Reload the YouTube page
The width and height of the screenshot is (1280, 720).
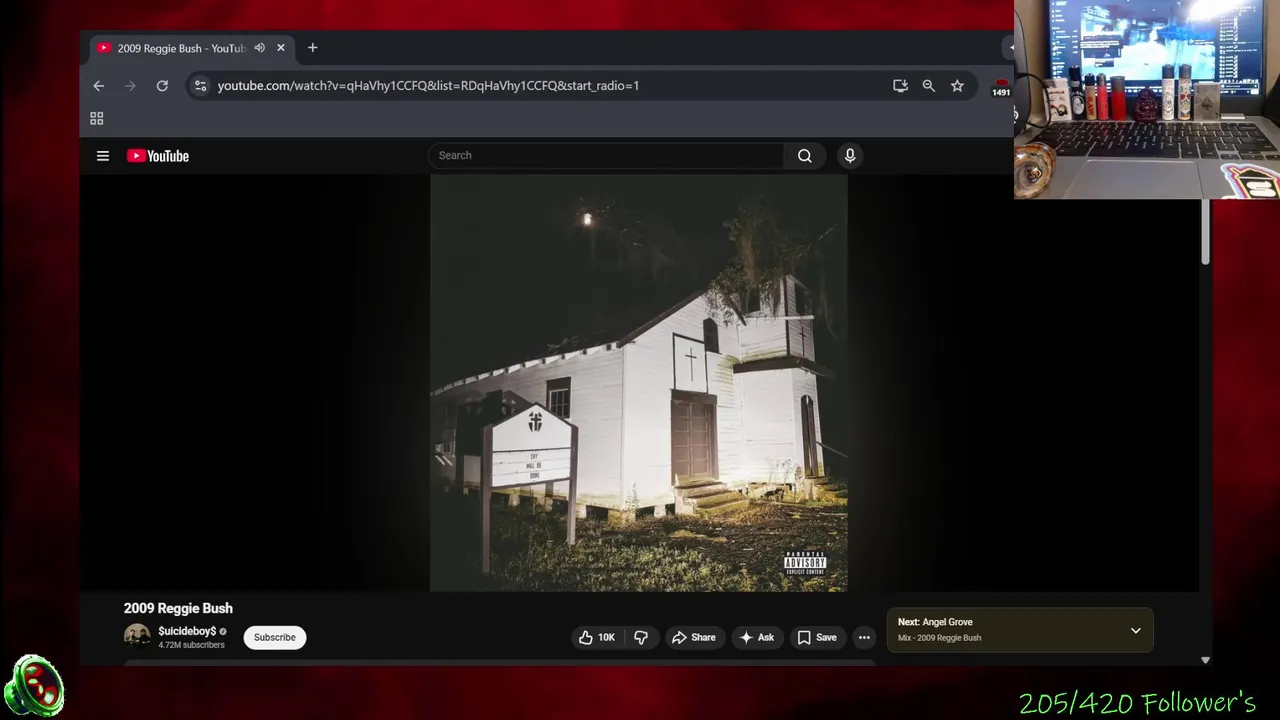pos(162,86)
